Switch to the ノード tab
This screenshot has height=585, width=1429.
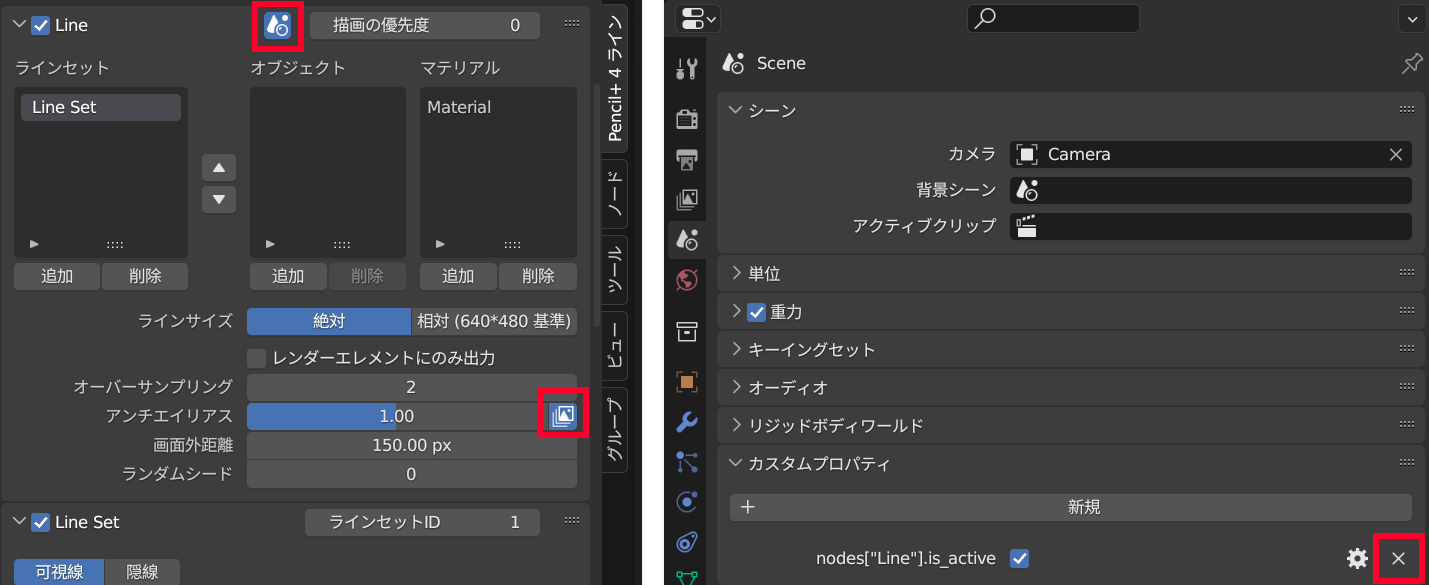tap(616, 193)
